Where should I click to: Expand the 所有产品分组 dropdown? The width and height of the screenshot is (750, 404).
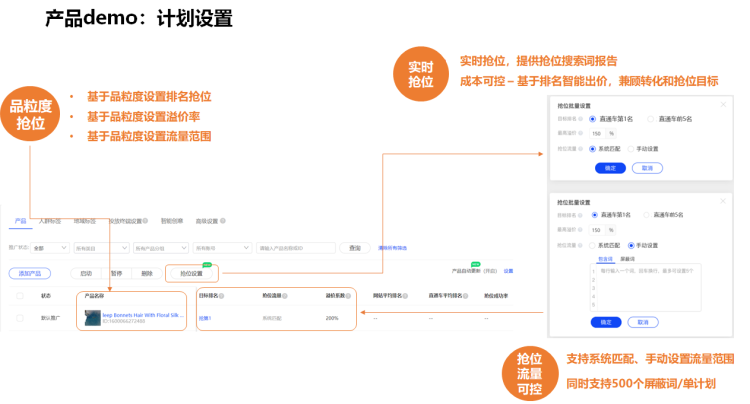pyautogui.click(x=162, y=247)
